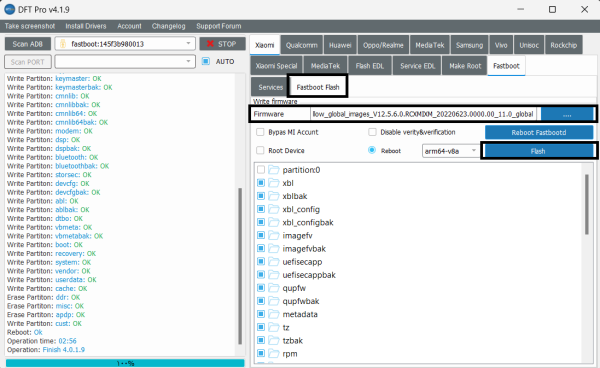Image resolution: width=600 pixels, height=368 pixels.
Task: Uncheck the uefisecappbak partition checkbox
Action: tap(261, 275)
